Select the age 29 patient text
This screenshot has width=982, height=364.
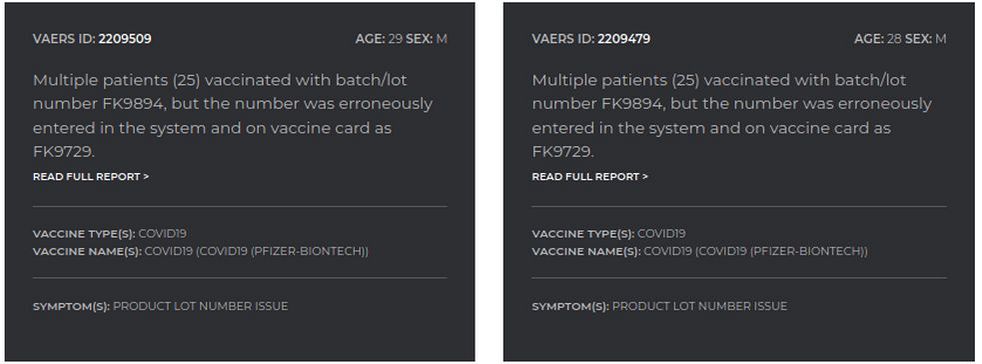pos(379,39)
